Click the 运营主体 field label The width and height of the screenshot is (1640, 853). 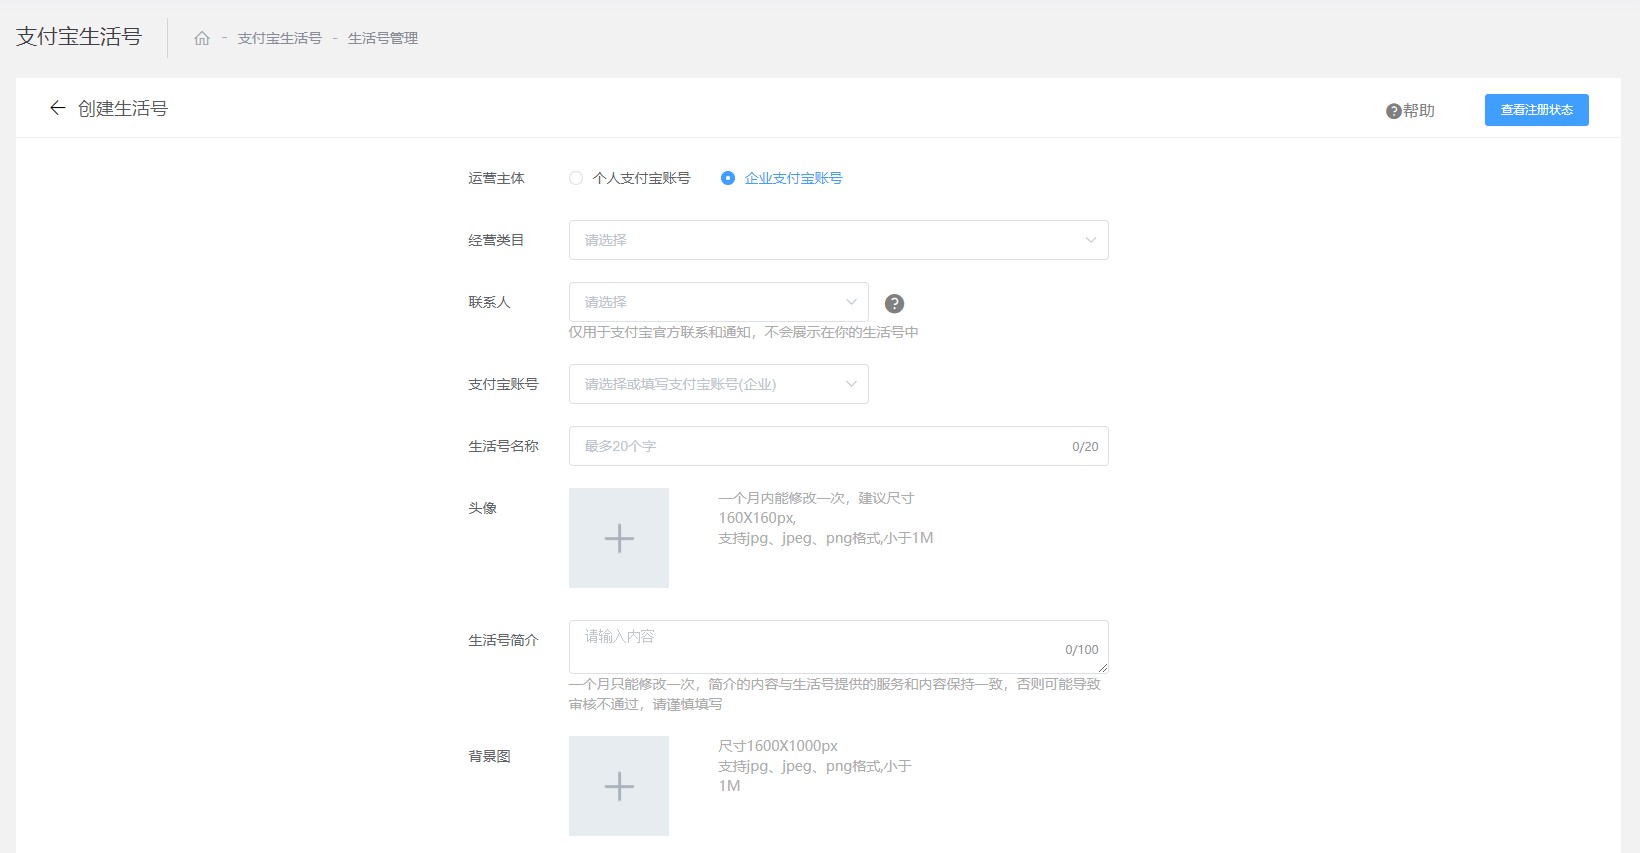pos(497,178)
